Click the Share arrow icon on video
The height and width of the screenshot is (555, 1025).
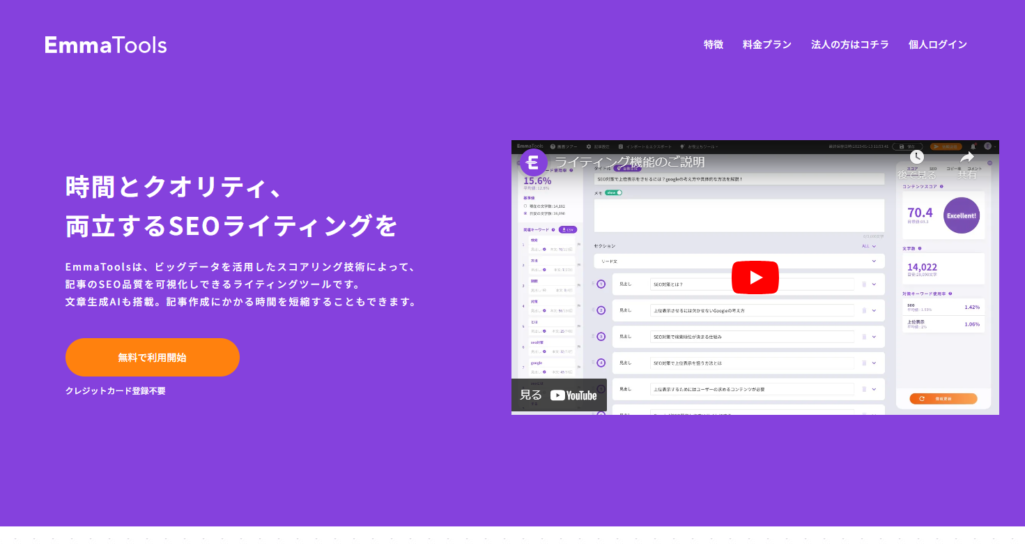point(966,157)
